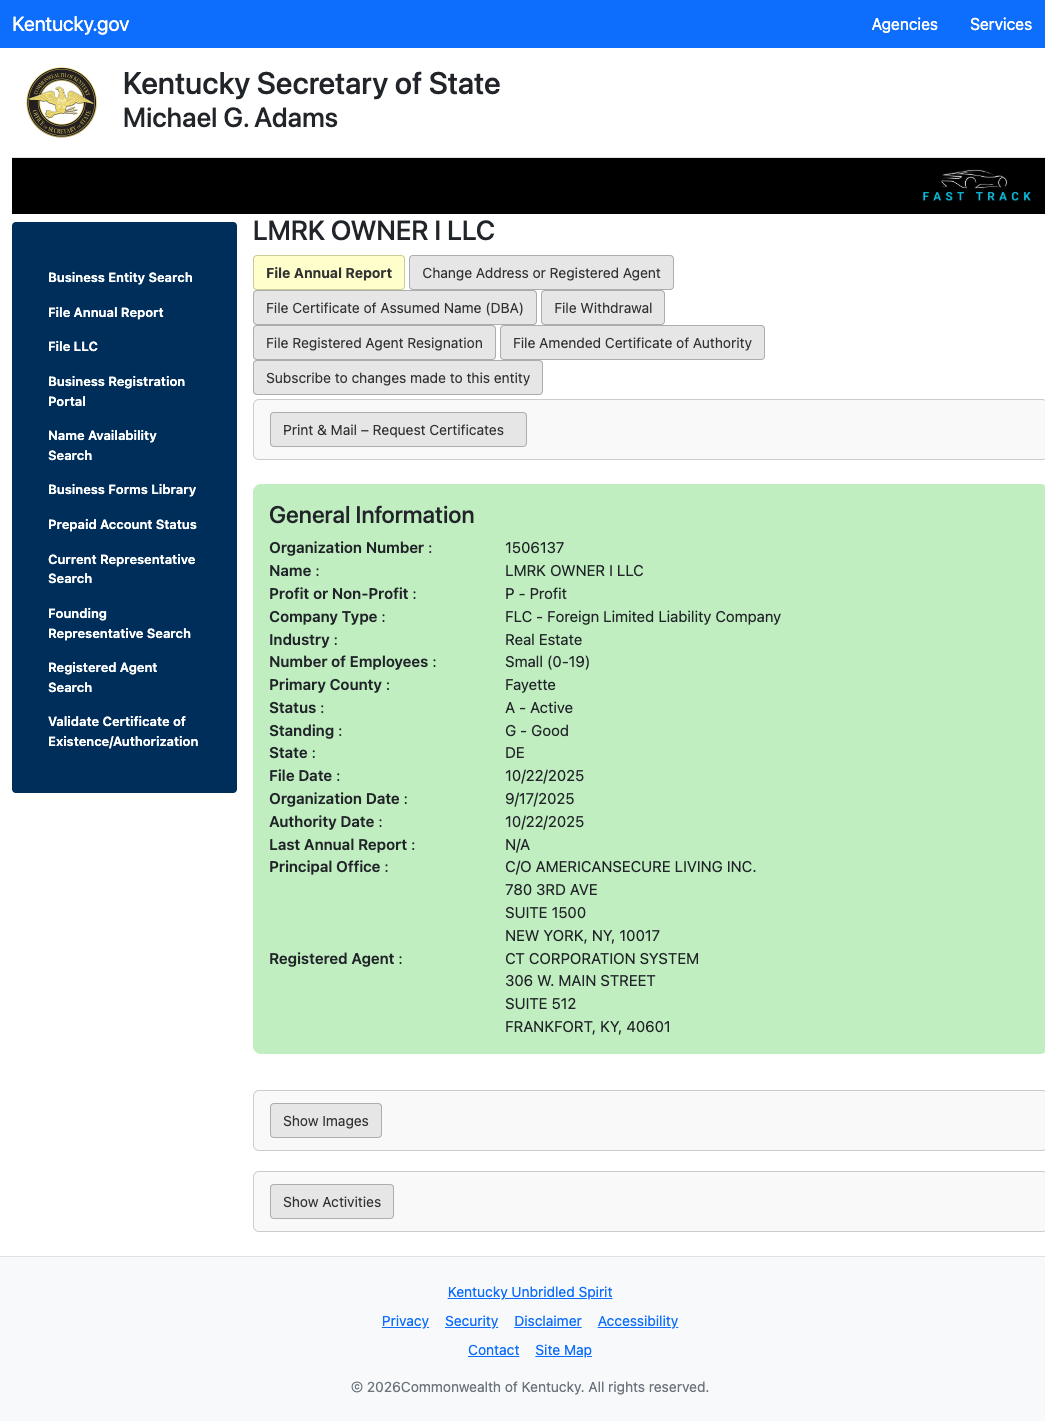Select organization number 1506137

coord(534,548)
